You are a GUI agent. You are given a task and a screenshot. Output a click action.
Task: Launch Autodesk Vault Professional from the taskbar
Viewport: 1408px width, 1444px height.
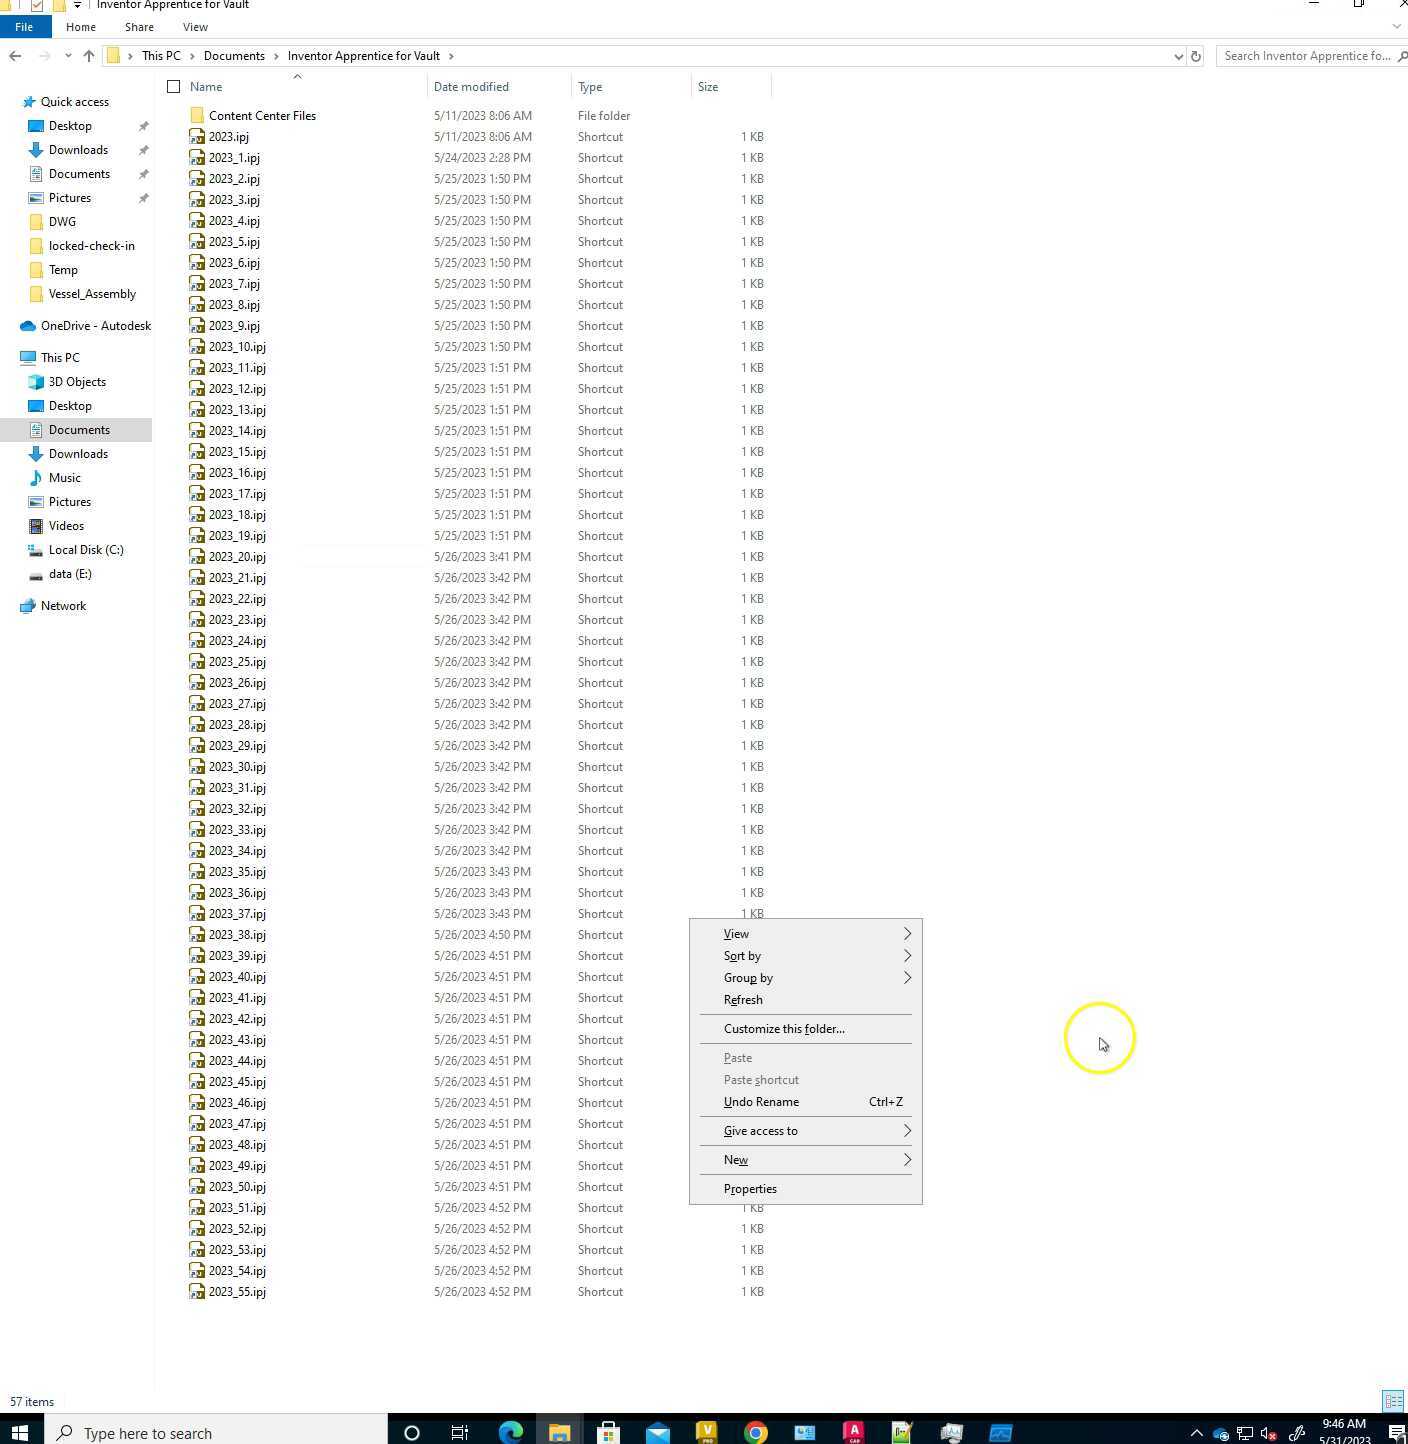click(x=705, y=1432)
